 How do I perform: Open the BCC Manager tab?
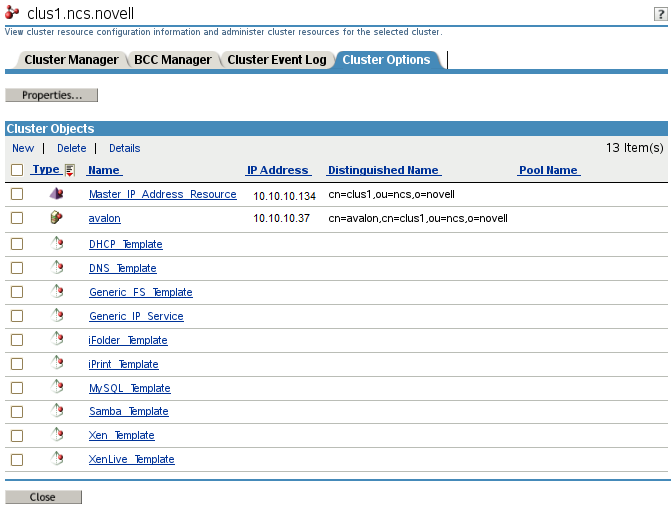pos(173,60)
